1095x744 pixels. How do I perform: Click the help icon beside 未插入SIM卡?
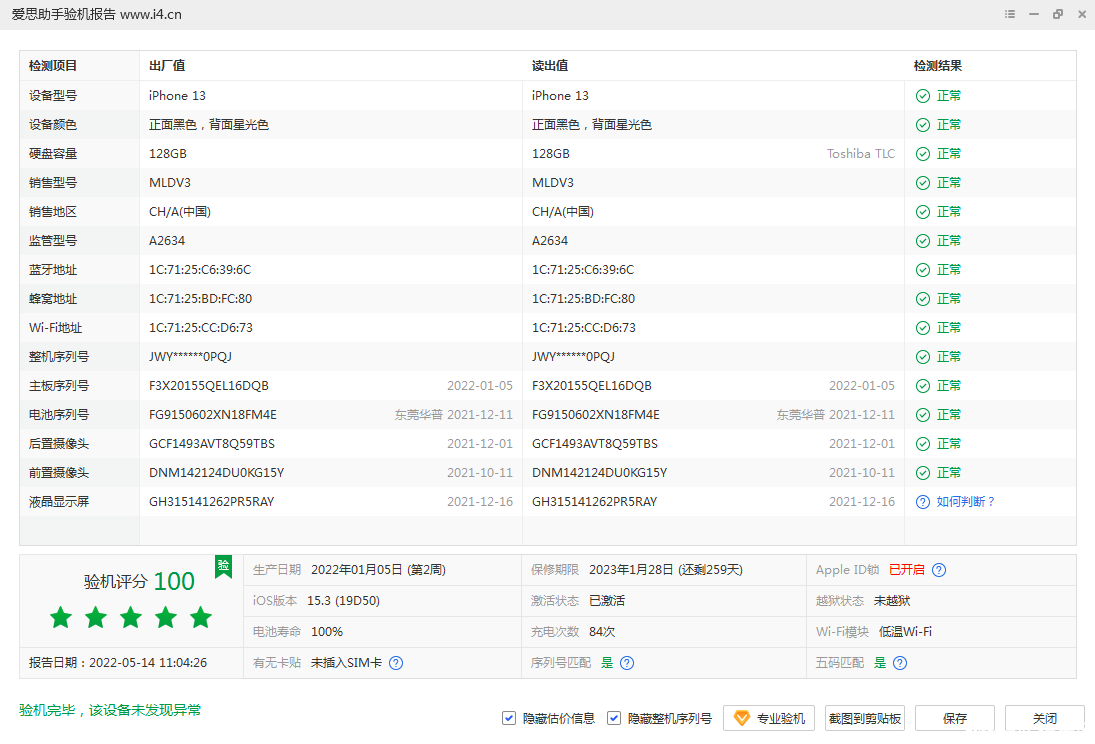(396, 663)
